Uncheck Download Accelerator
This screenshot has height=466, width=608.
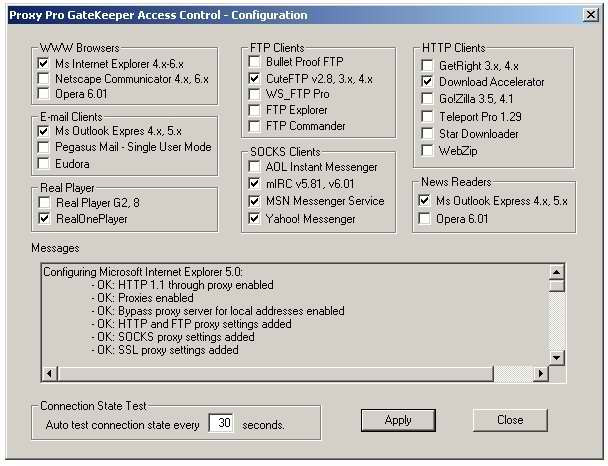click(427, 82)
